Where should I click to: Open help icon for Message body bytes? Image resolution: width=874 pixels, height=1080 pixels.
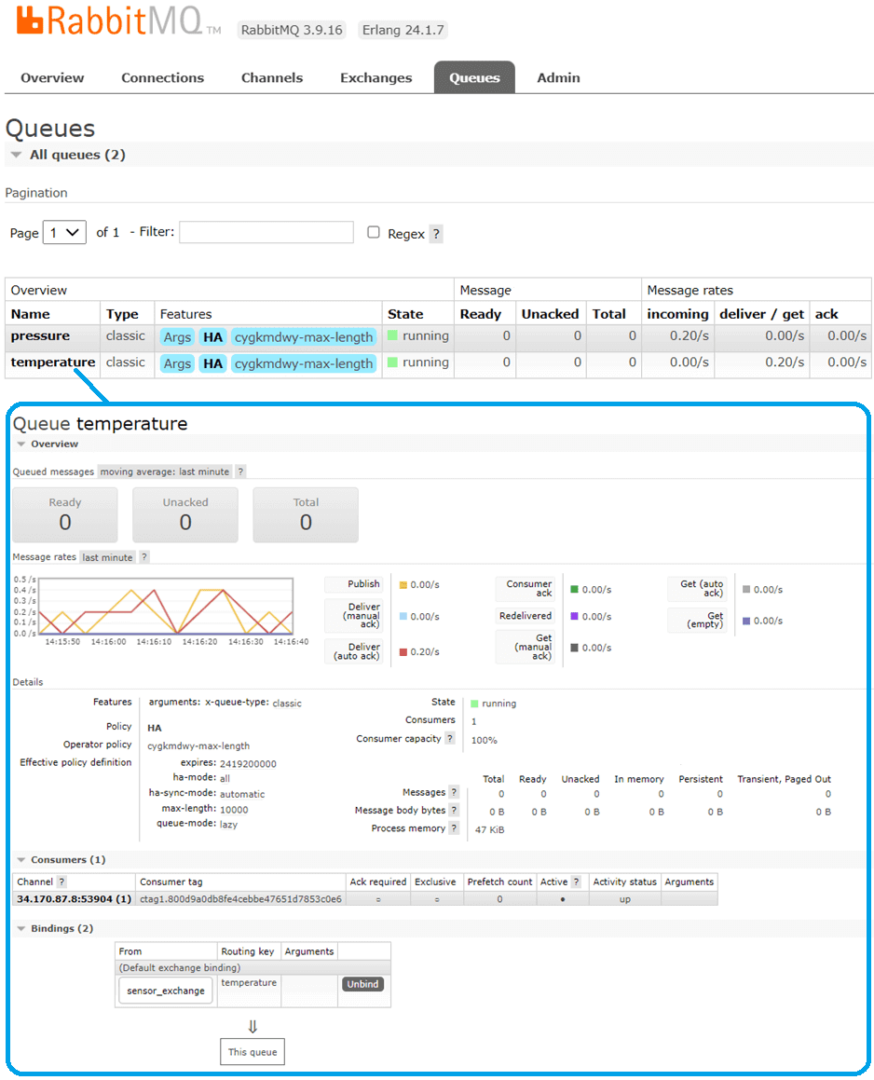click(x=454, y=811)
